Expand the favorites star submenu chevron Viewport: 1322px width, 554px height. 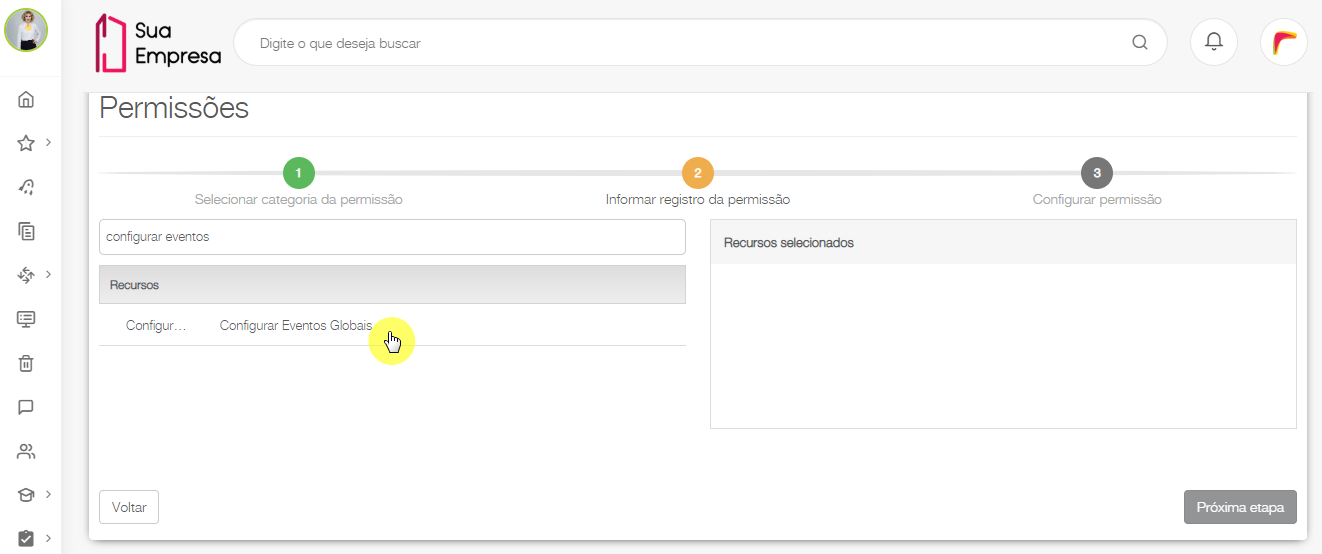tap(48, 142)
